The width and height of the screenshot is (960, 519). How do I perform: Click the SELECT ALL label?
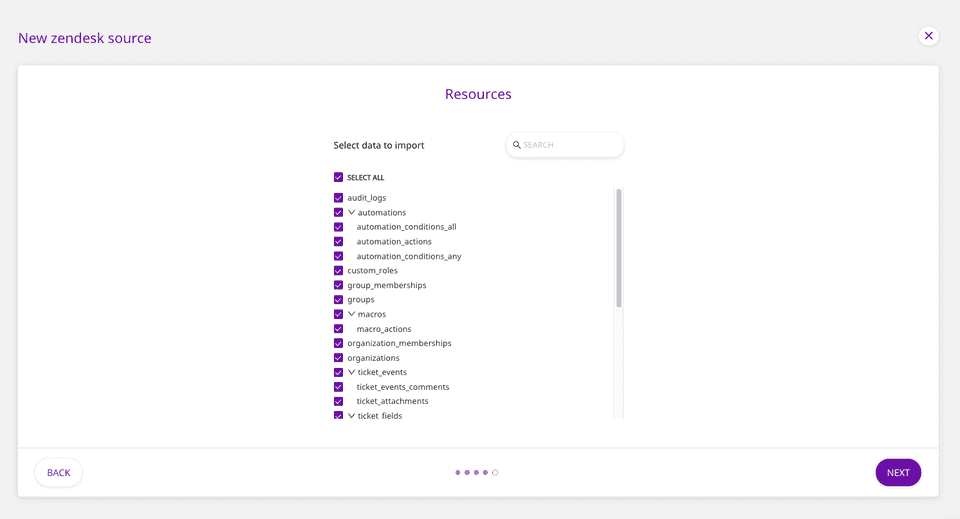[366, 177]
